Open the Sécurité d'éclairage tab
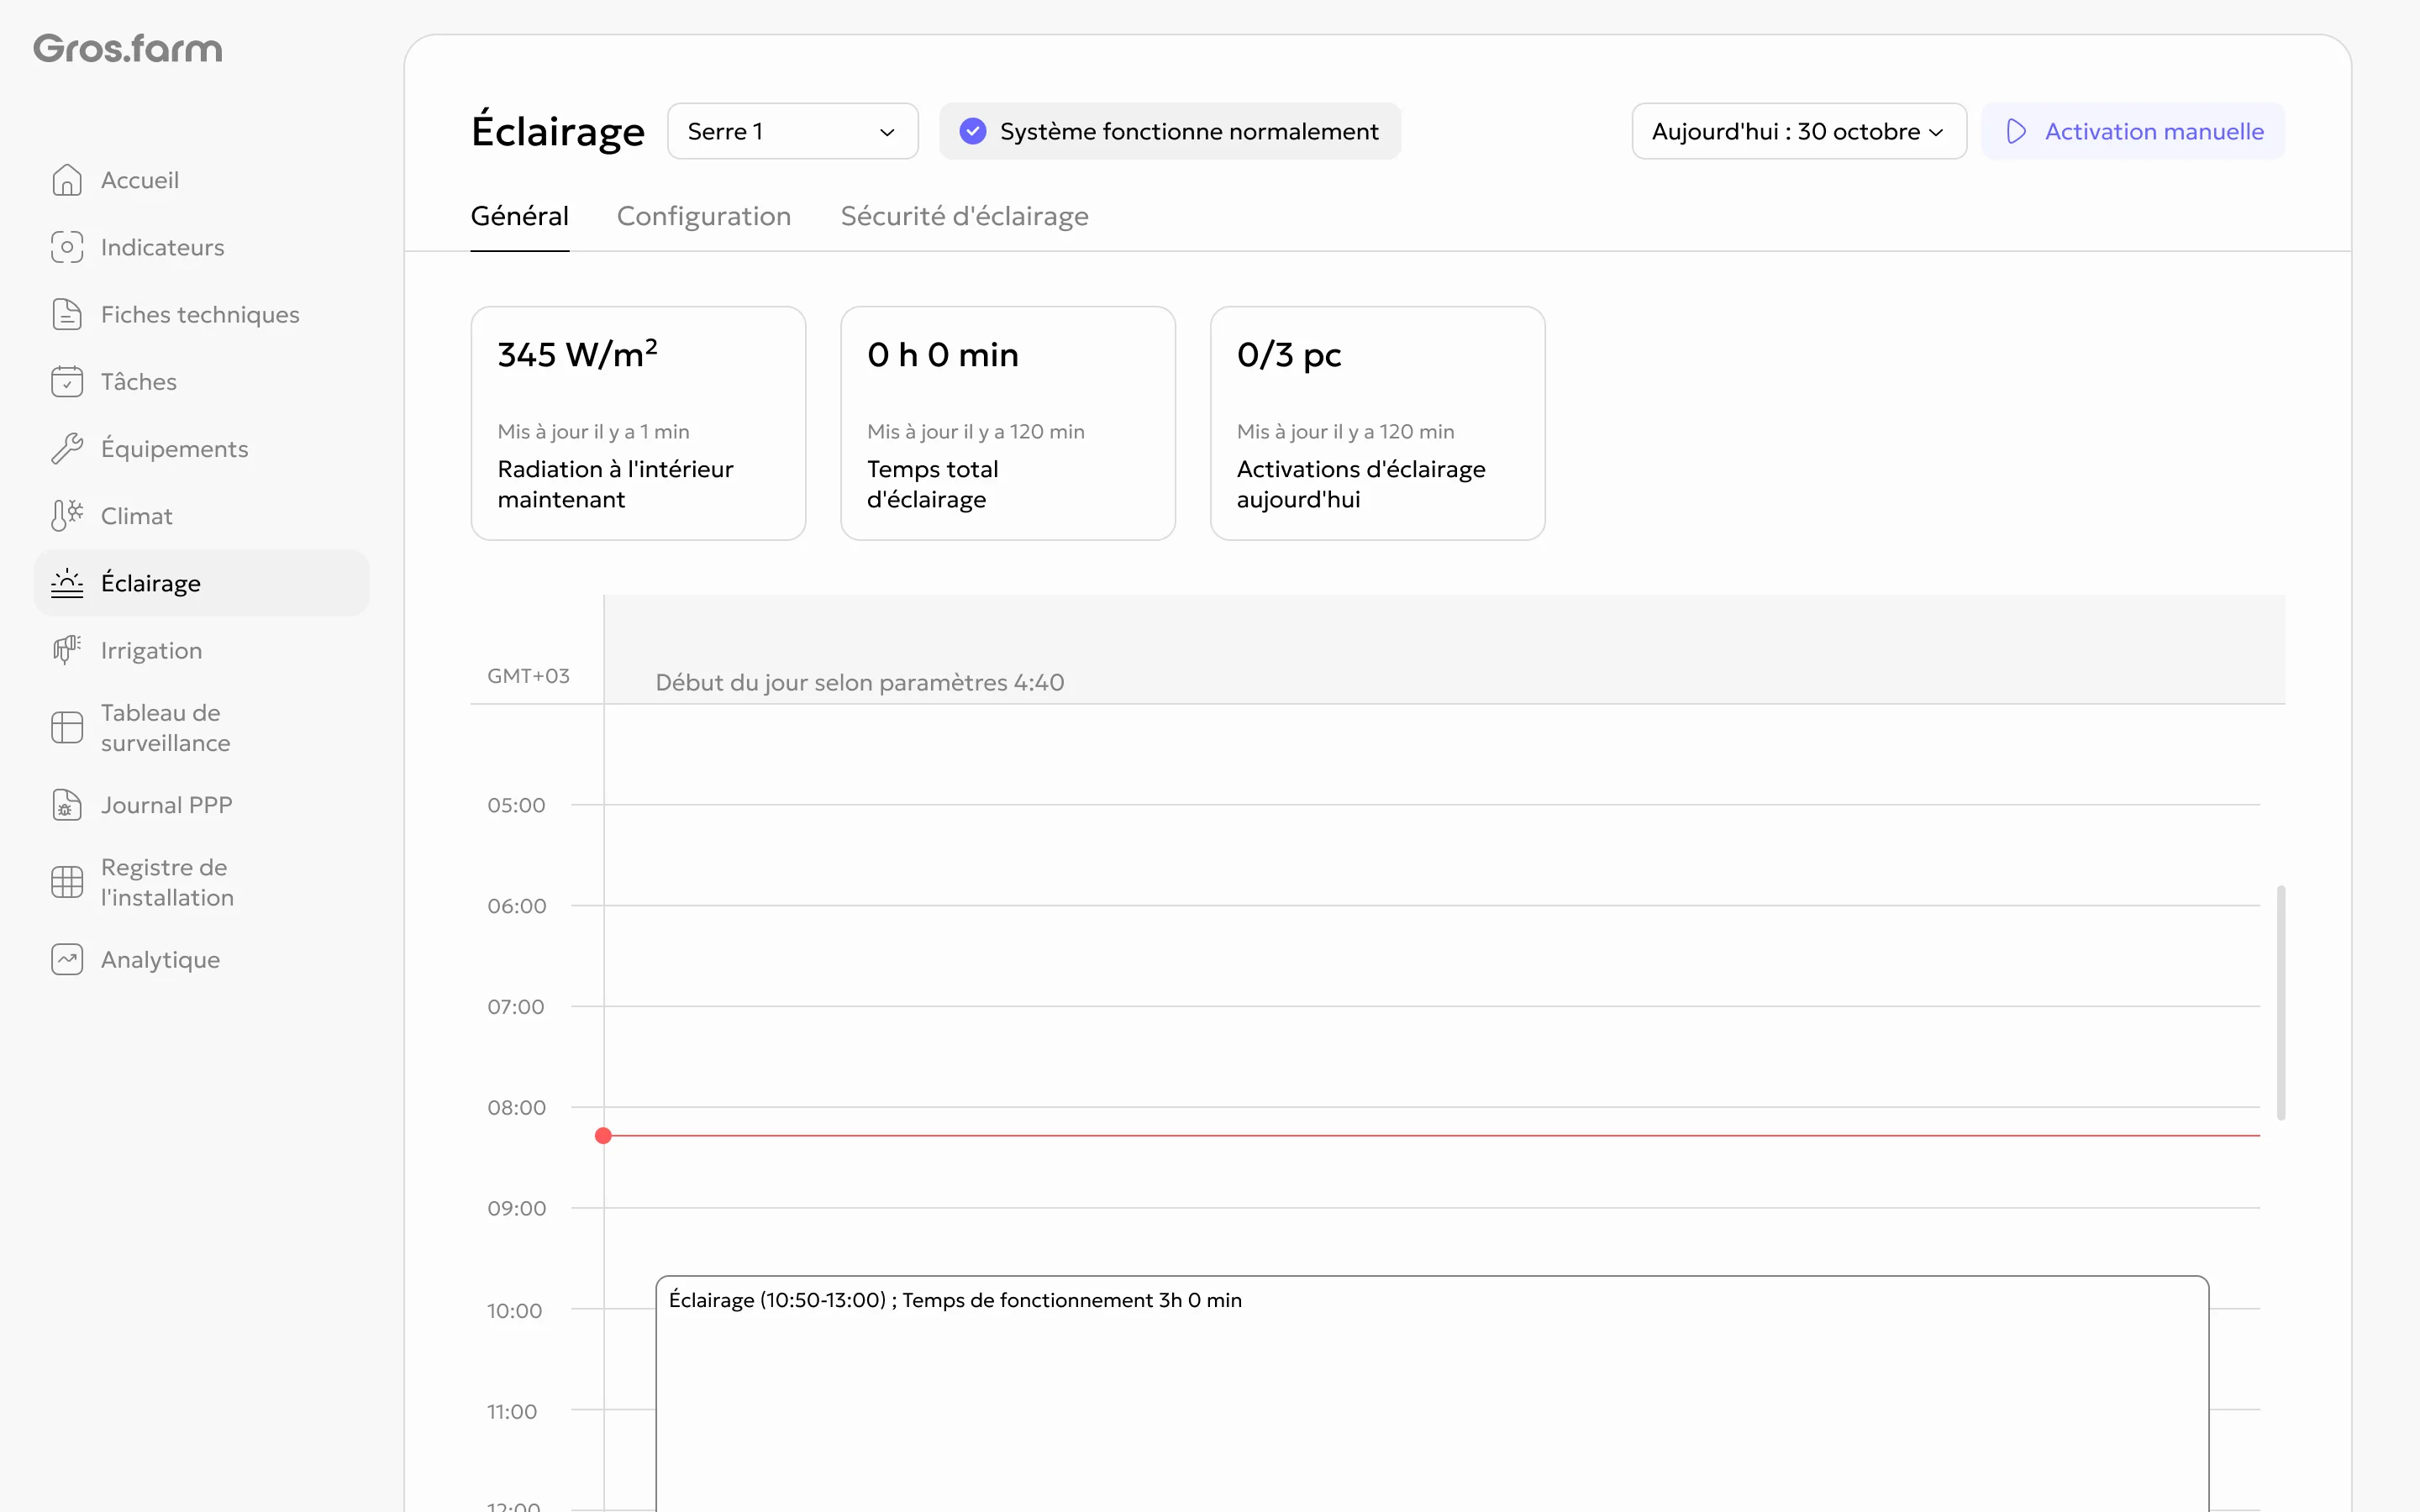2420x1512 pixels. 964,216
